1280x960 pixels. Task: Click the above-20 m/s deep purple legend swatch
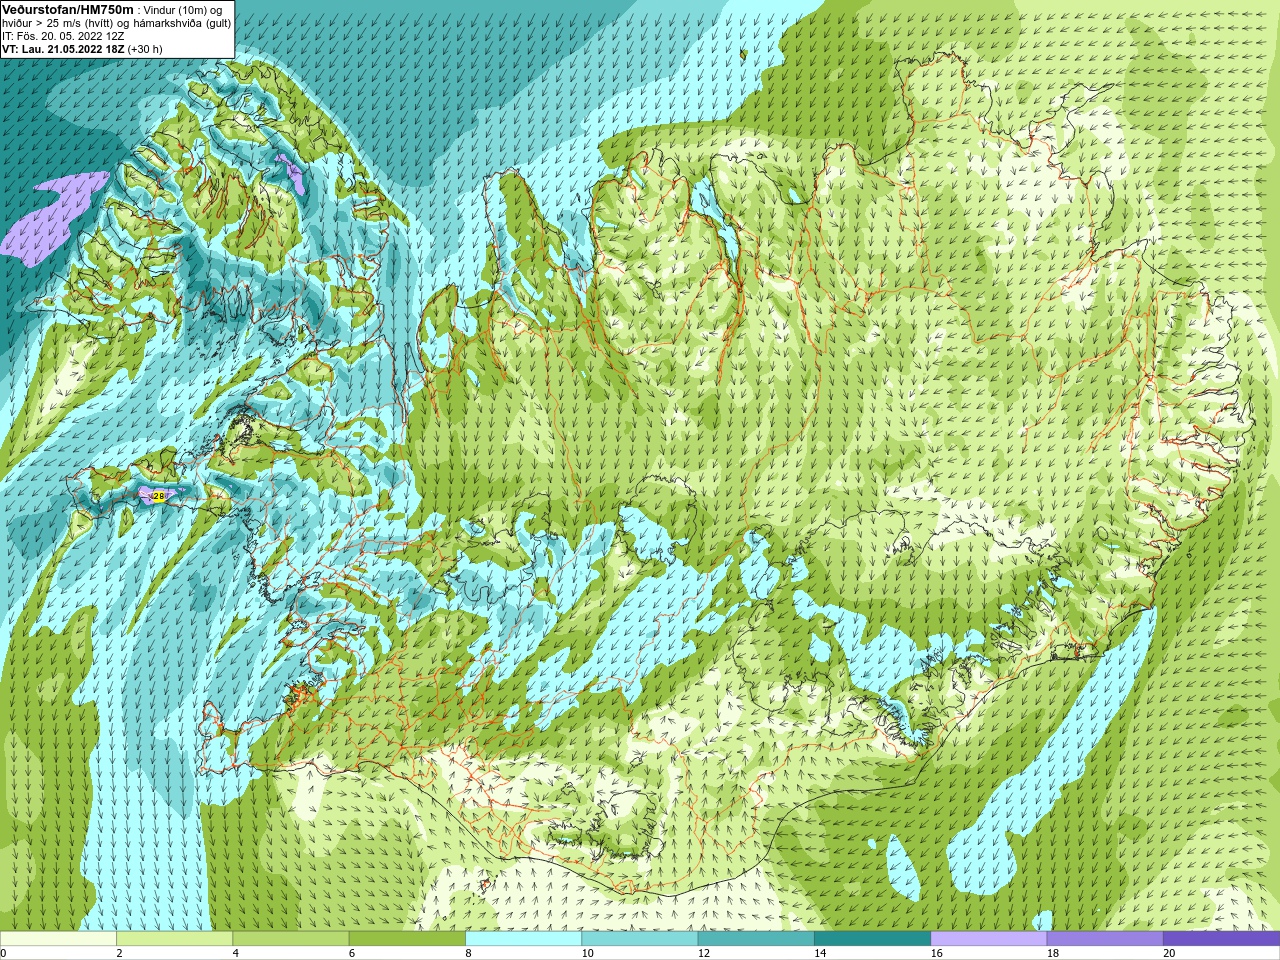pyautogui.click(x=1221, y=939)
